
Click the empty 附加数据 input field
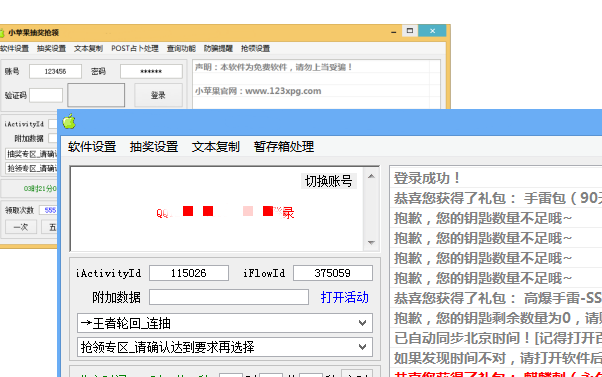[229, 297]
